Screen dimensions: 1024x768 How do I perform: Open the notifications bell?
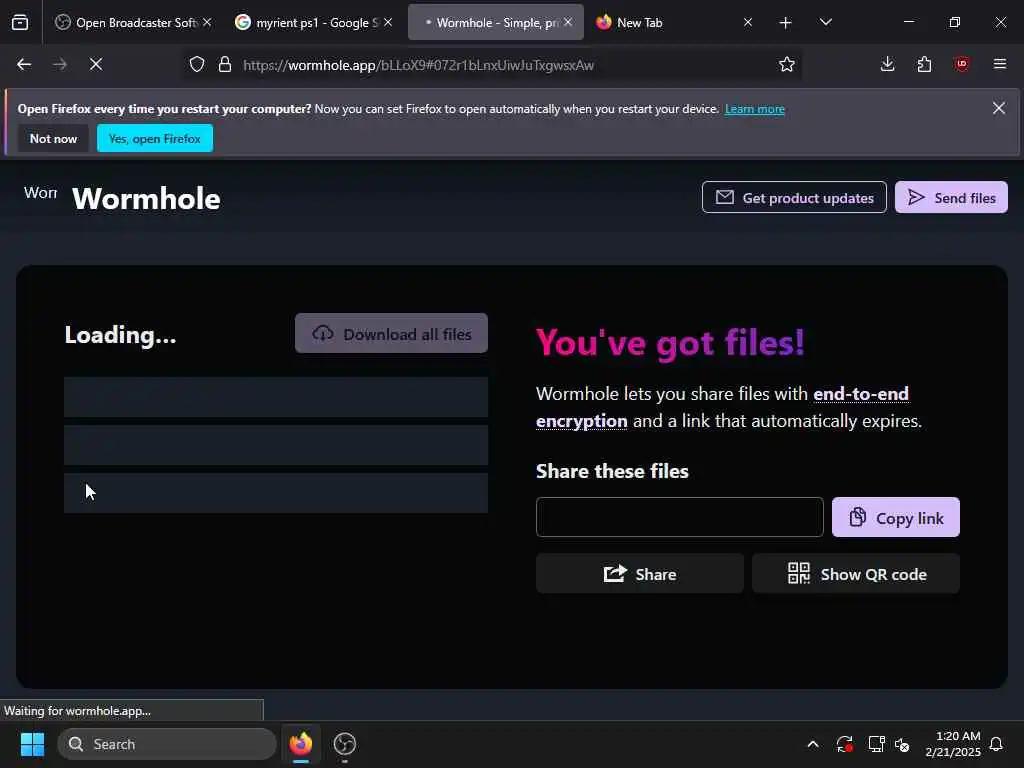click(x=996, y=744)
